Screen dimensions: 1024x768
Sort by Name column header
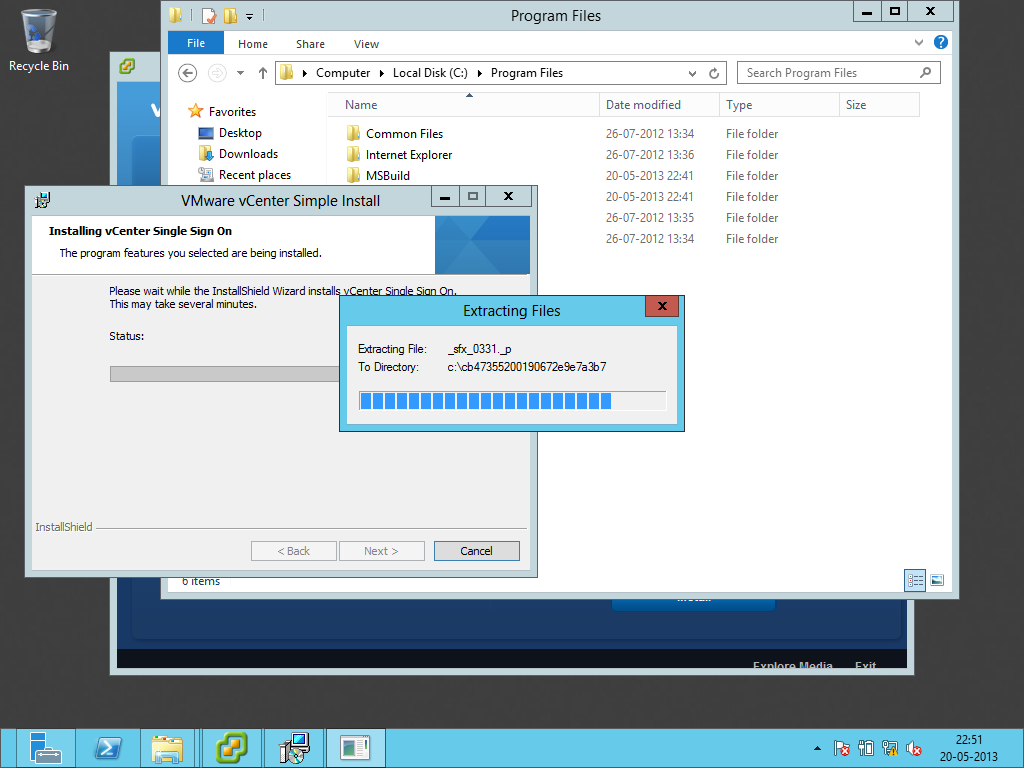pos(463,105)
